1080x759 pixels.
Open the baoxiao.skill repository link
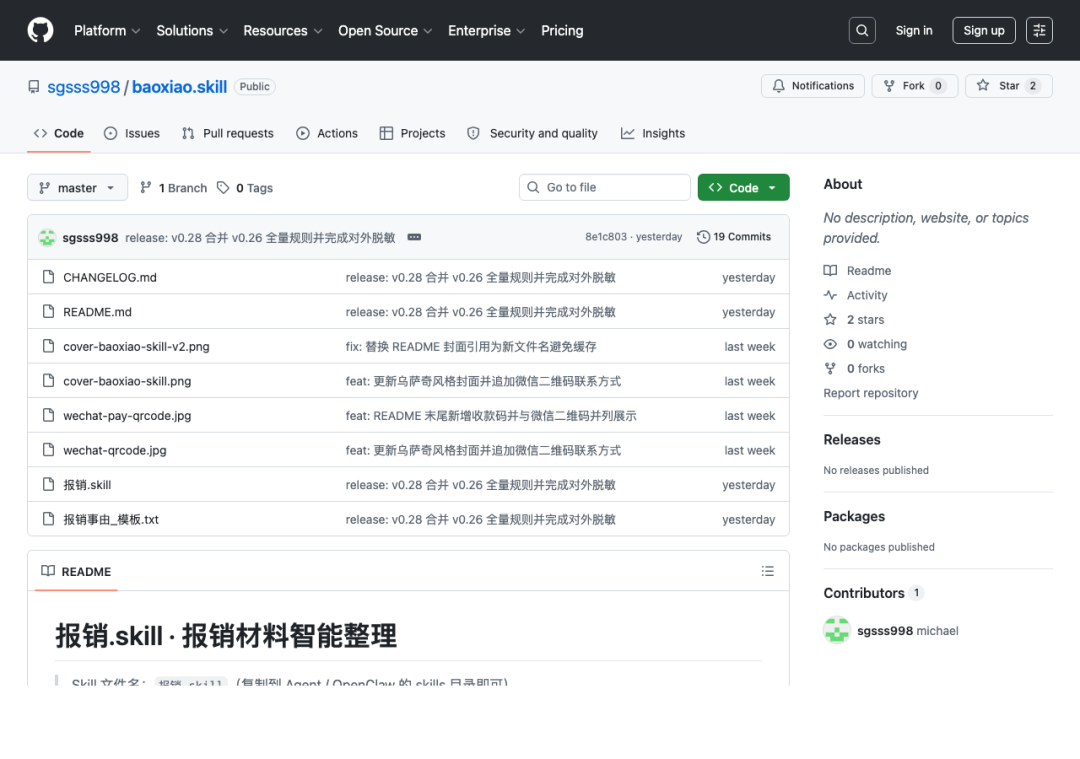click(x=179, y=87)
